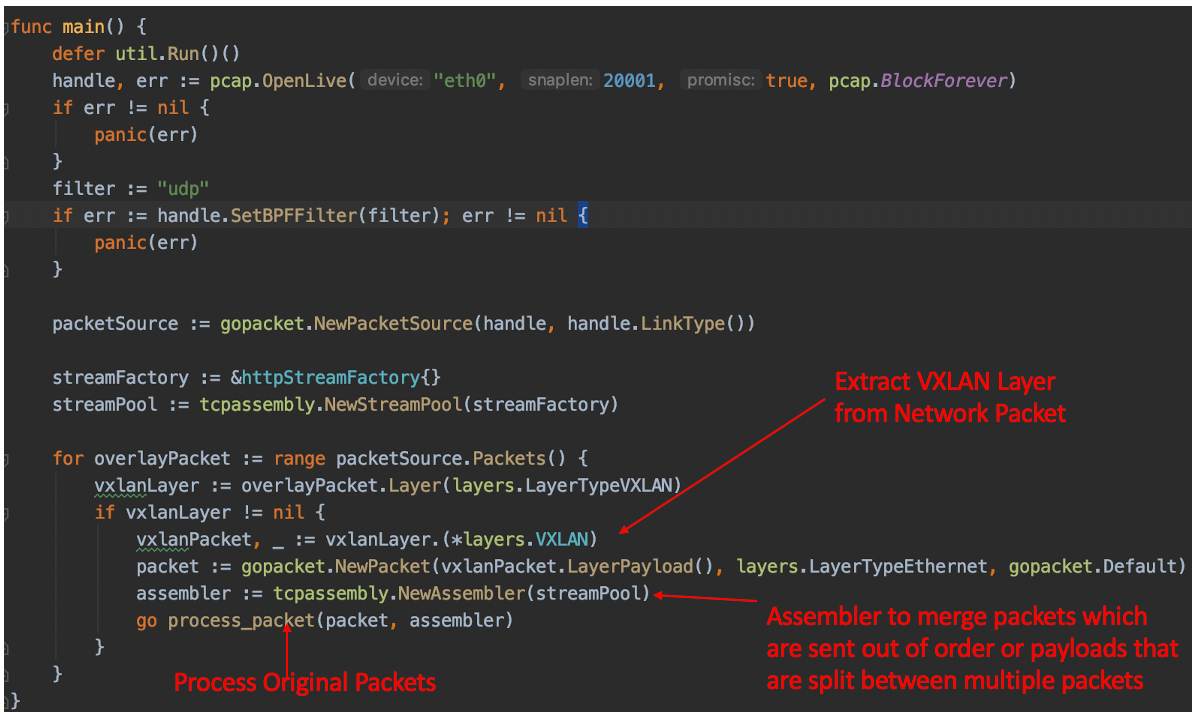Click 'LayerPayload' method call
The width and height of the screenshot is (1196, 718).
click(x=630, y=567)
